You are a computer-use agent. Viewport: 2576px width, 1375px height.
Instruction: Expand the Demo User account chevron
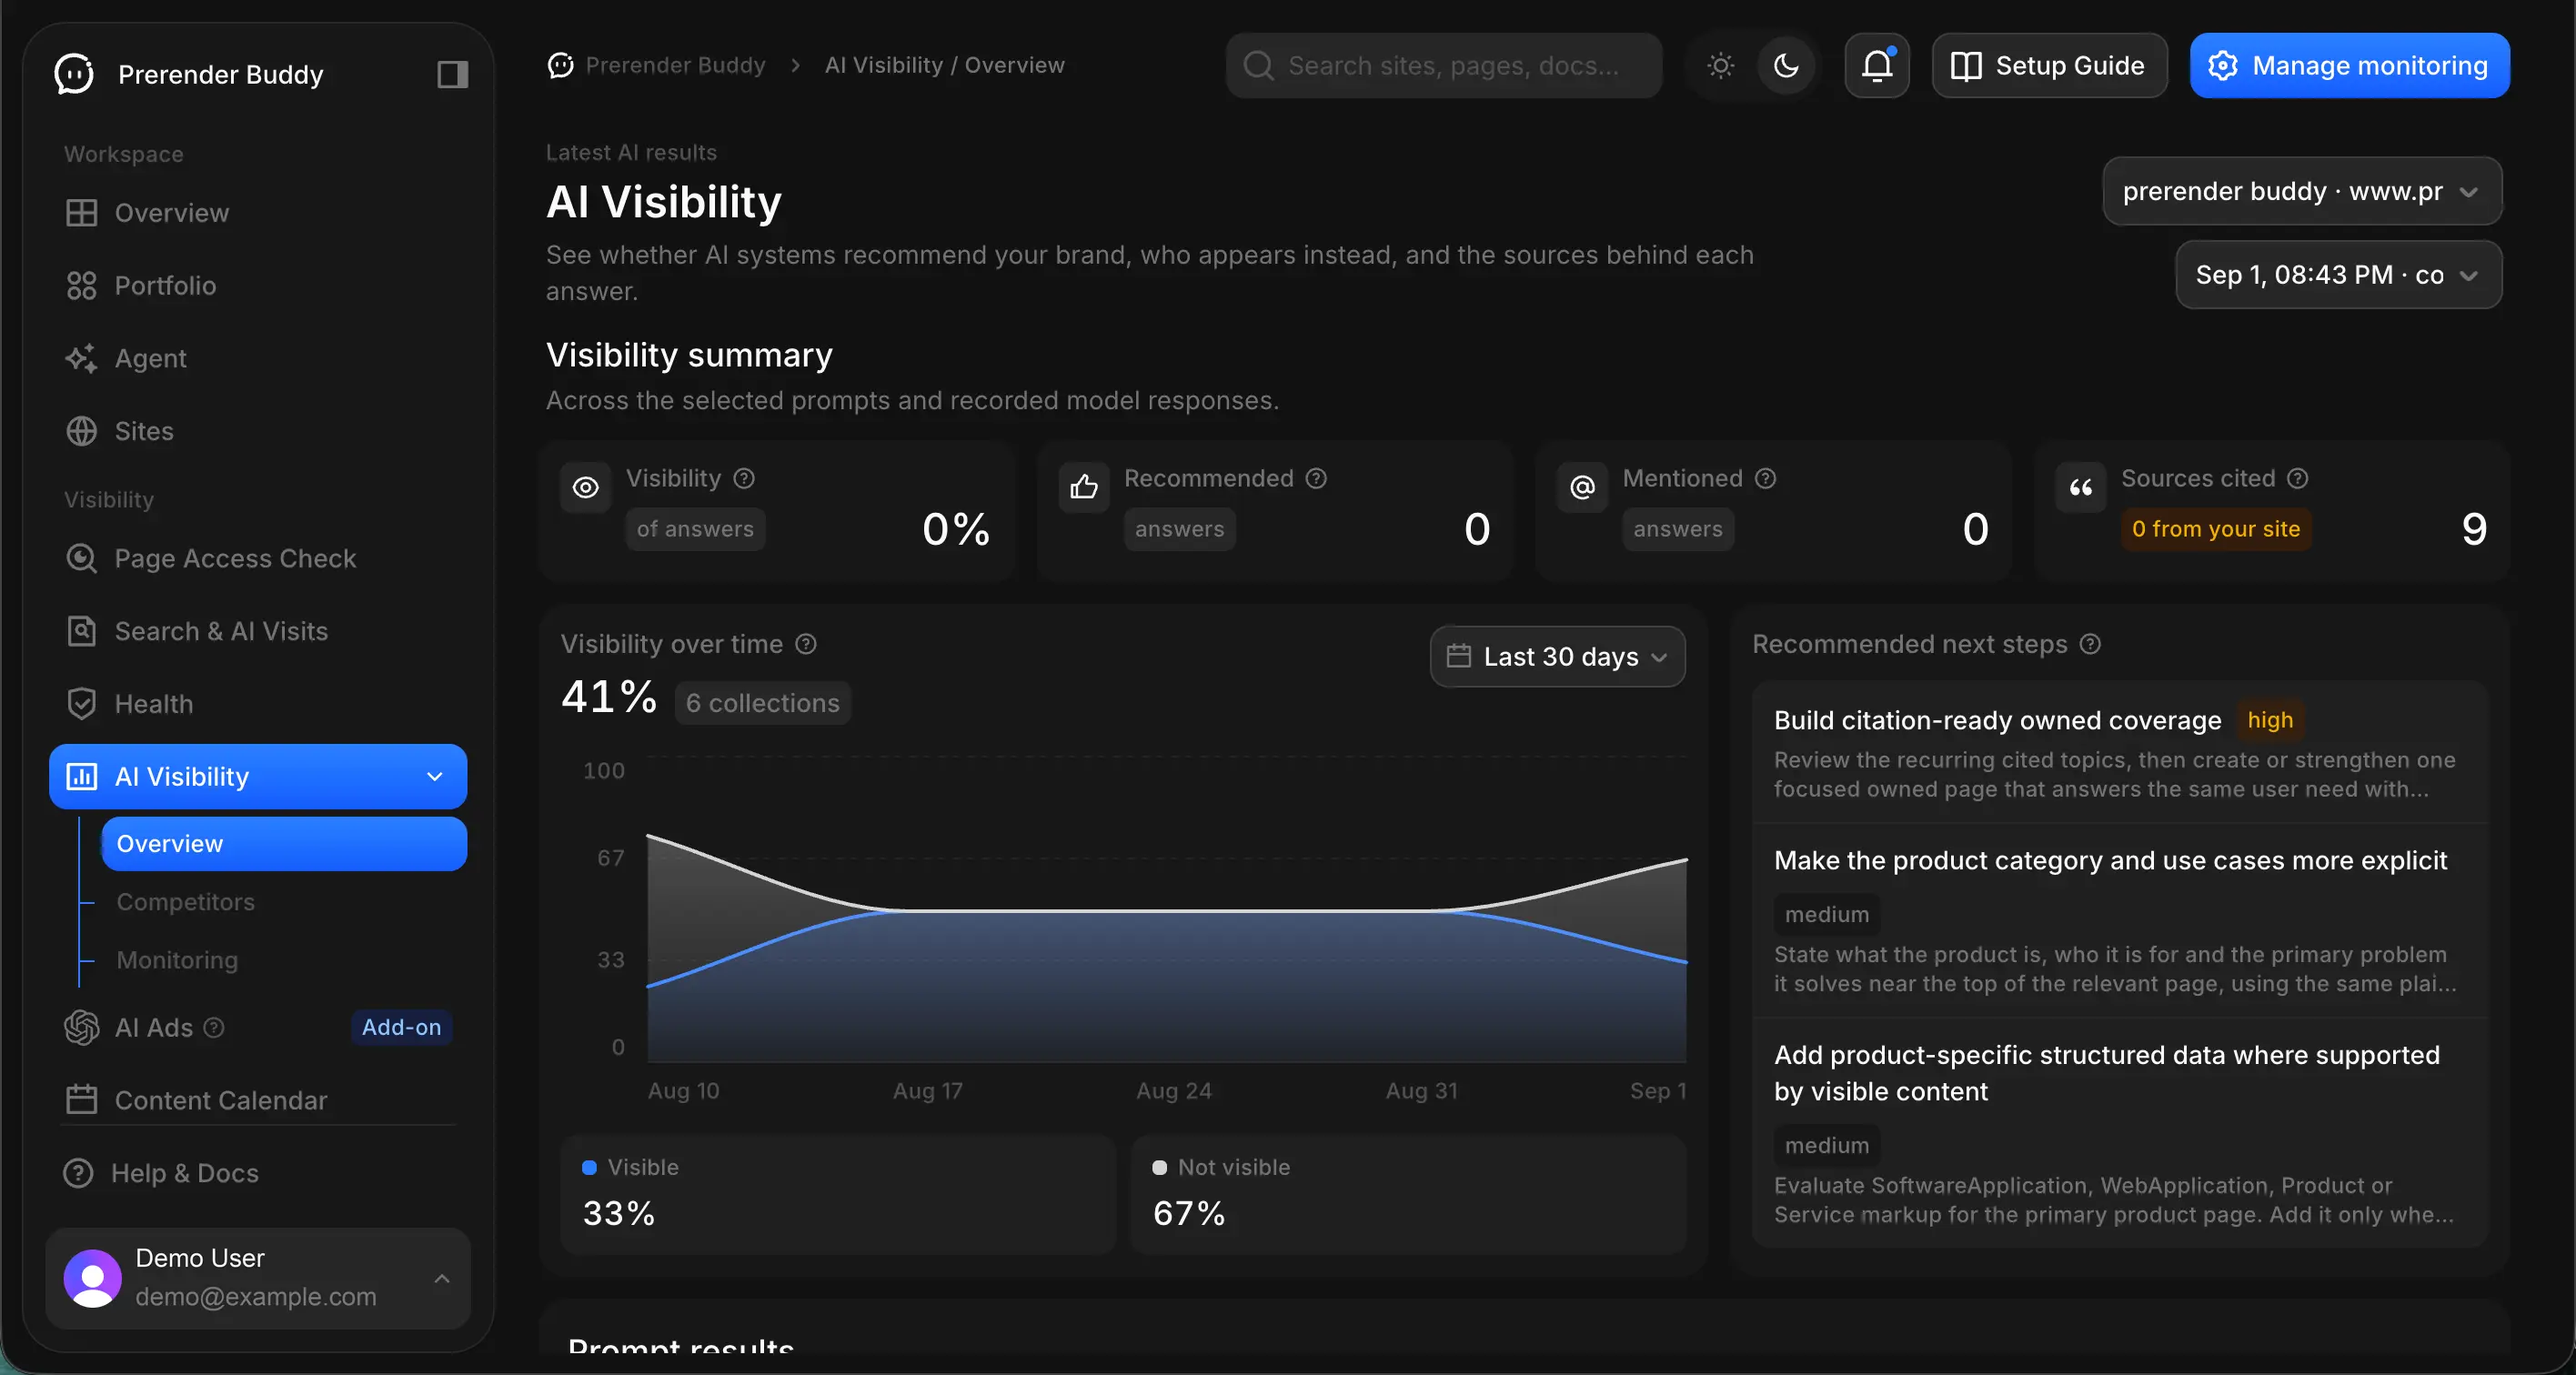click(442, 1278)
